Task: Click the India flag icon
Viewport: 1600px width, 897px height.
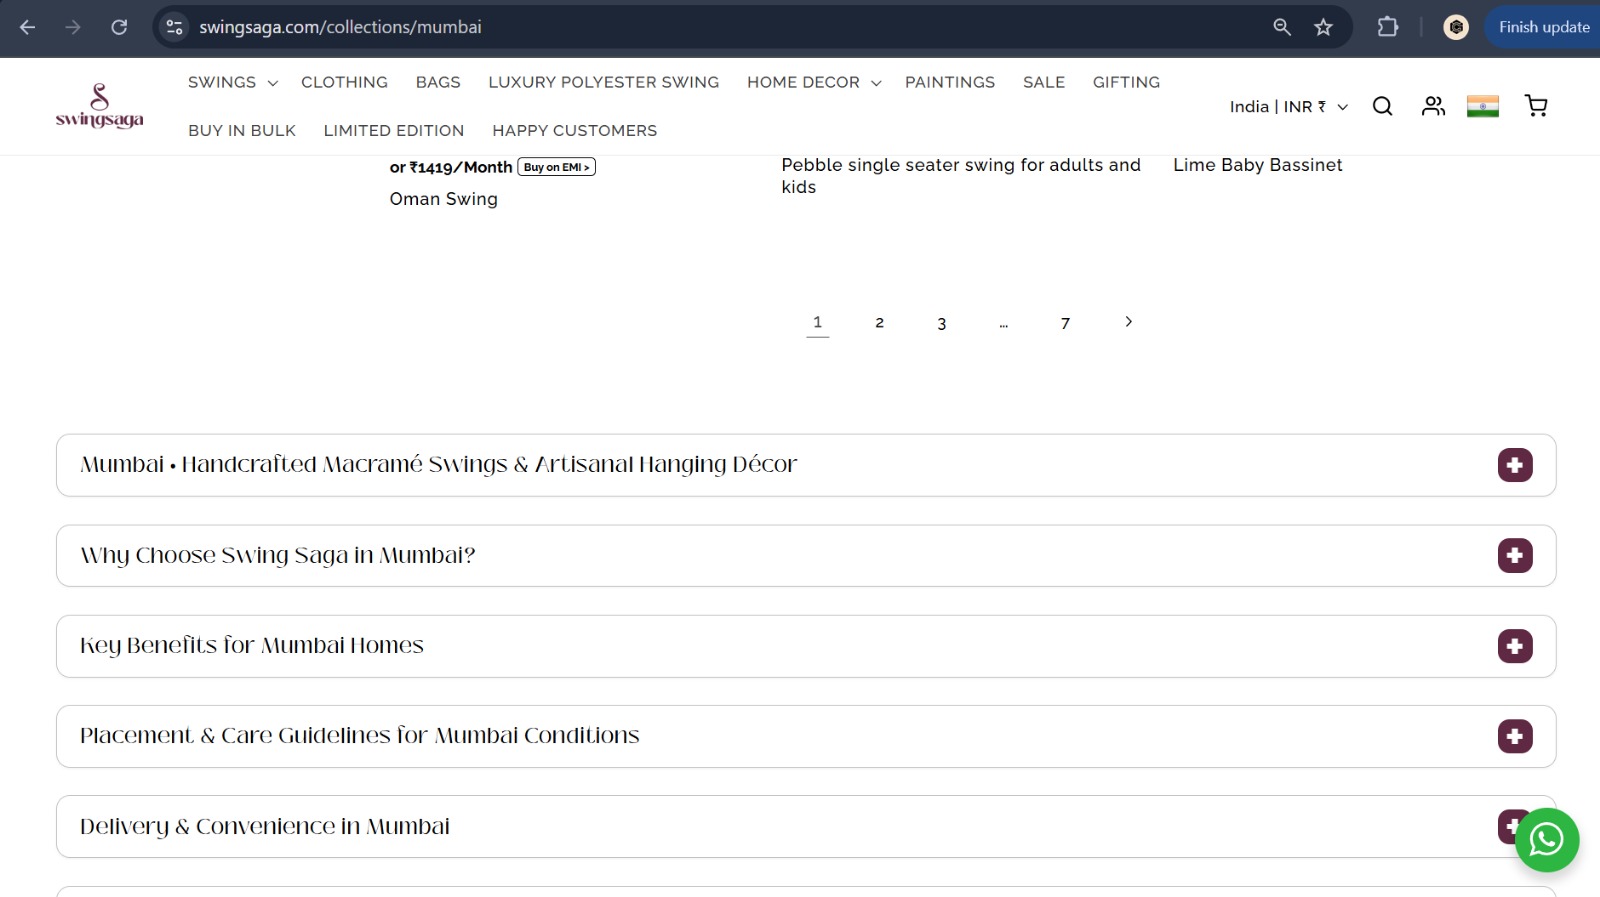Action: pos(1483,106)
